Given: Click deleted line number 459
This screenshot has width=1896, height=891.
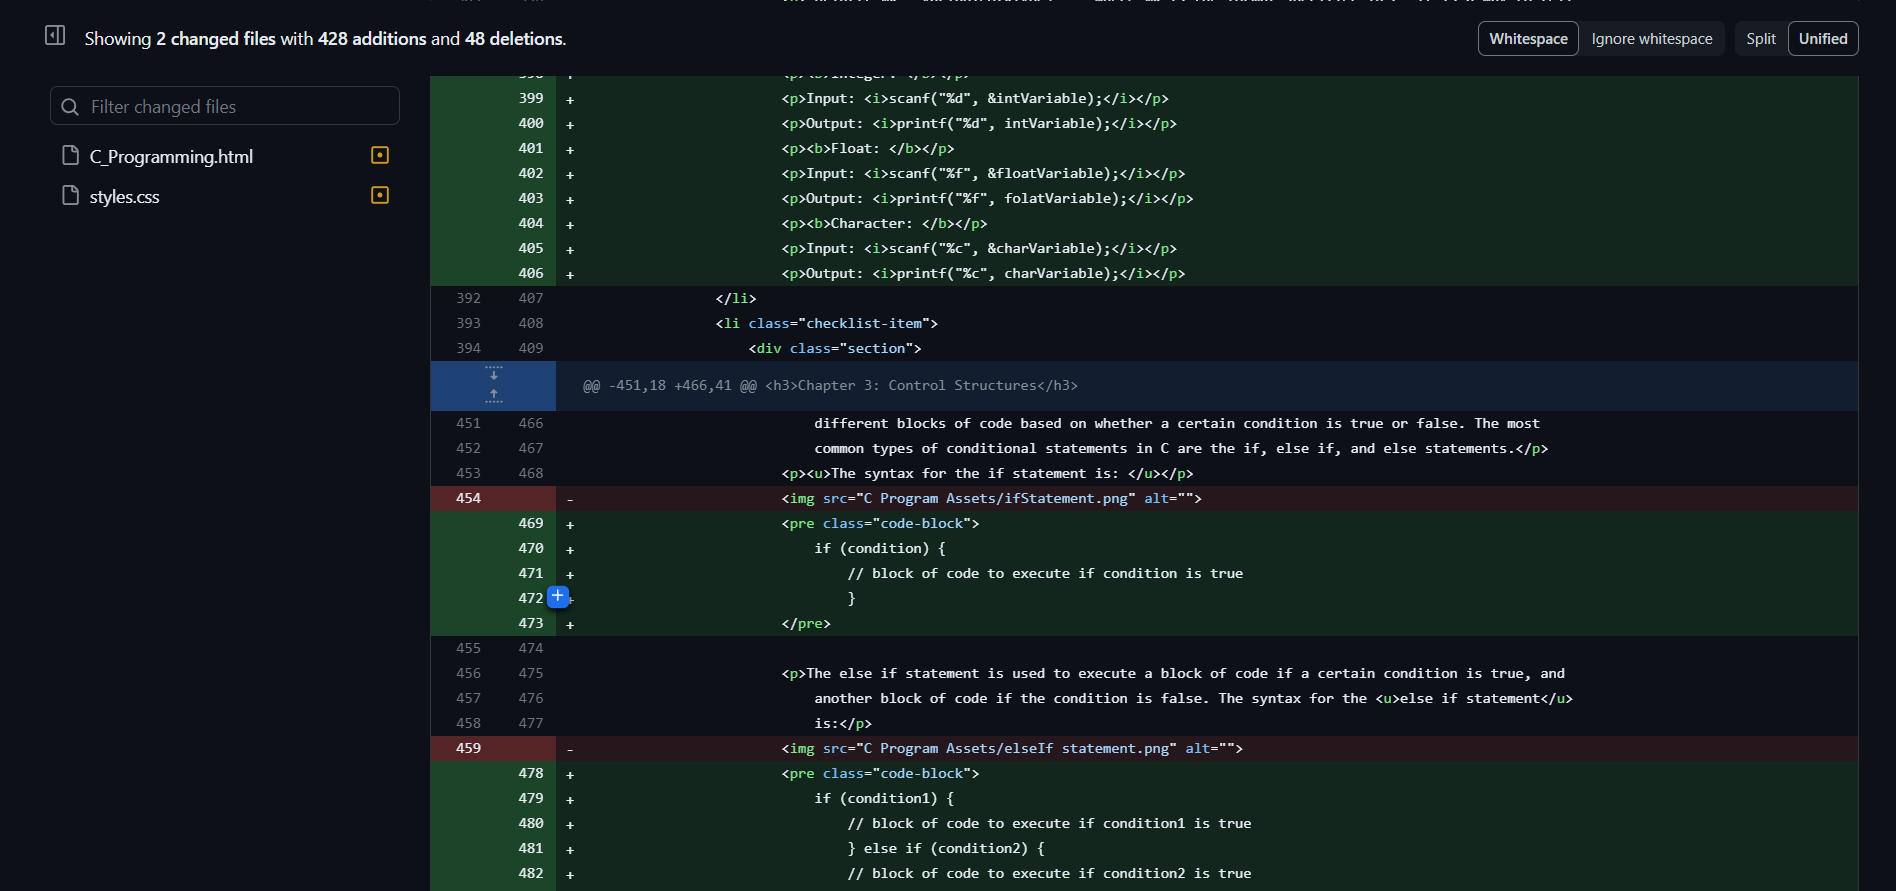Looking at the screenshot, I should pos(468,748).
